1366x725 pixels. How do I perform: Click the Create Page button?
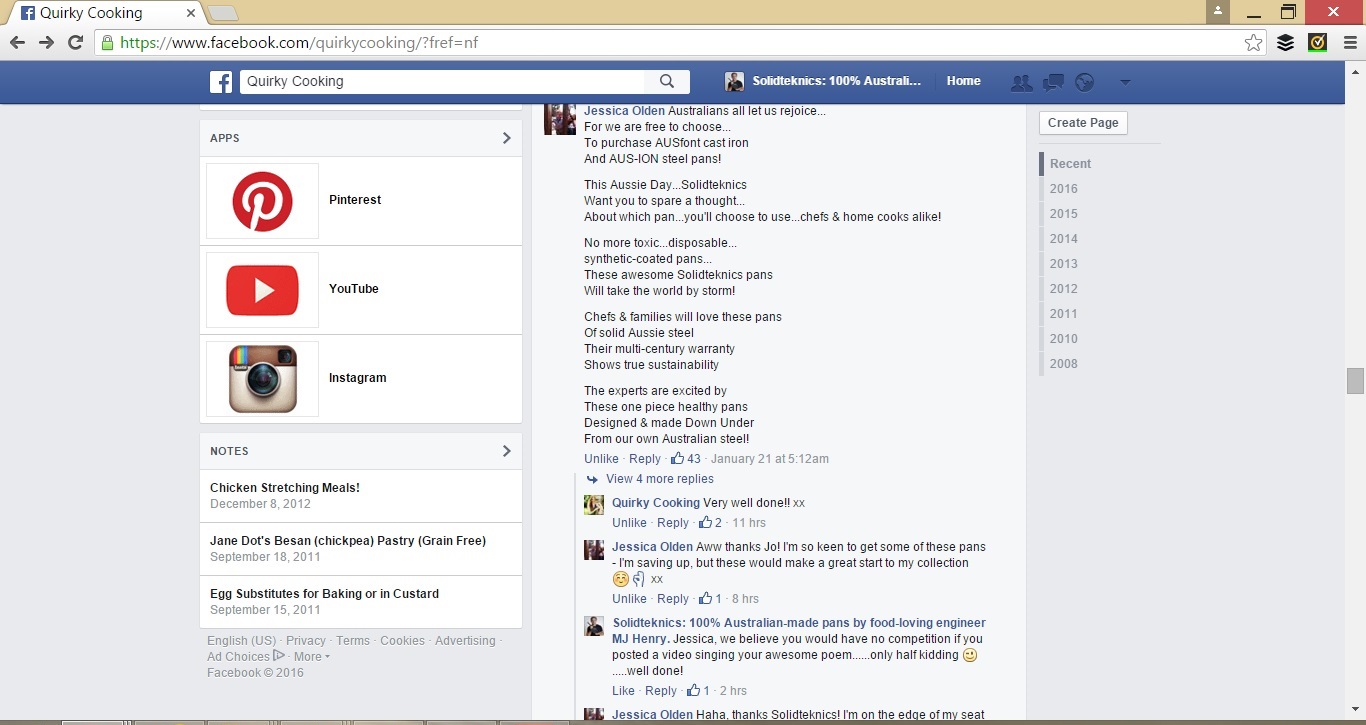(x=1083, y=123)
